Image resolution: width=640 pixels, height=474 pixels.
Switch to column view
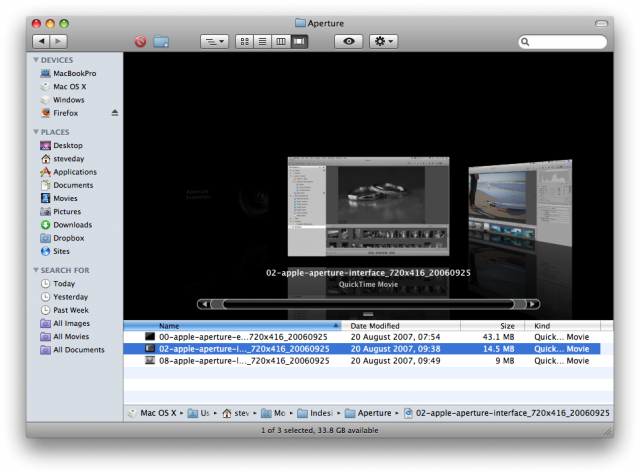pyautogui.click(x=281, y=42)
